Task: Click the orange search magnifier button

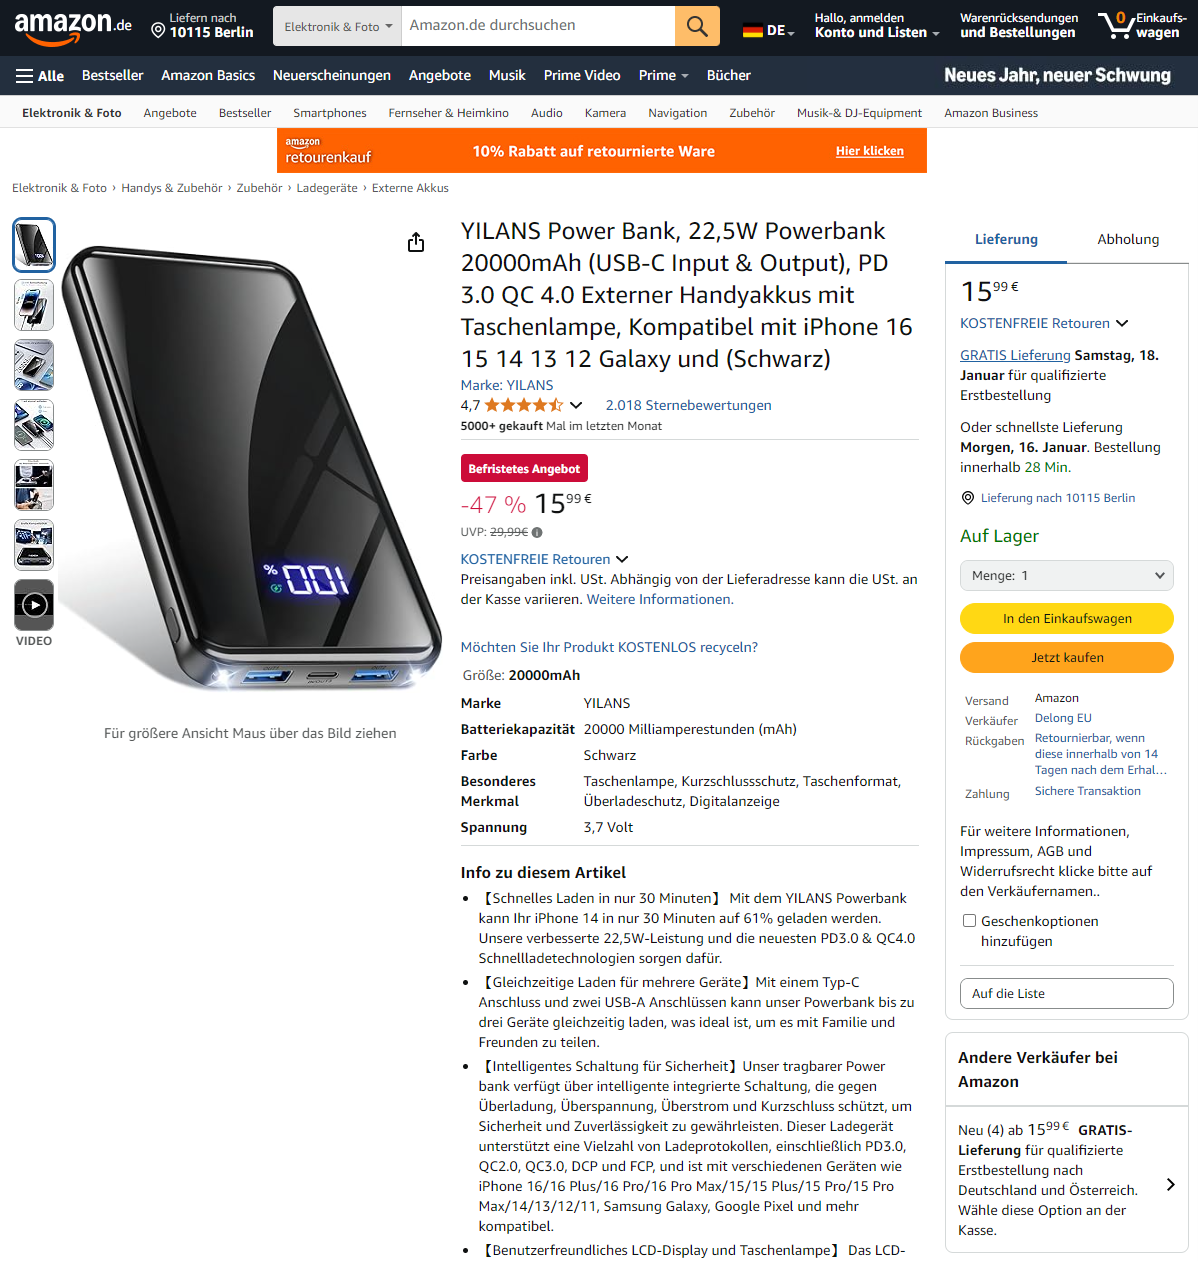Action: (697, 26)
